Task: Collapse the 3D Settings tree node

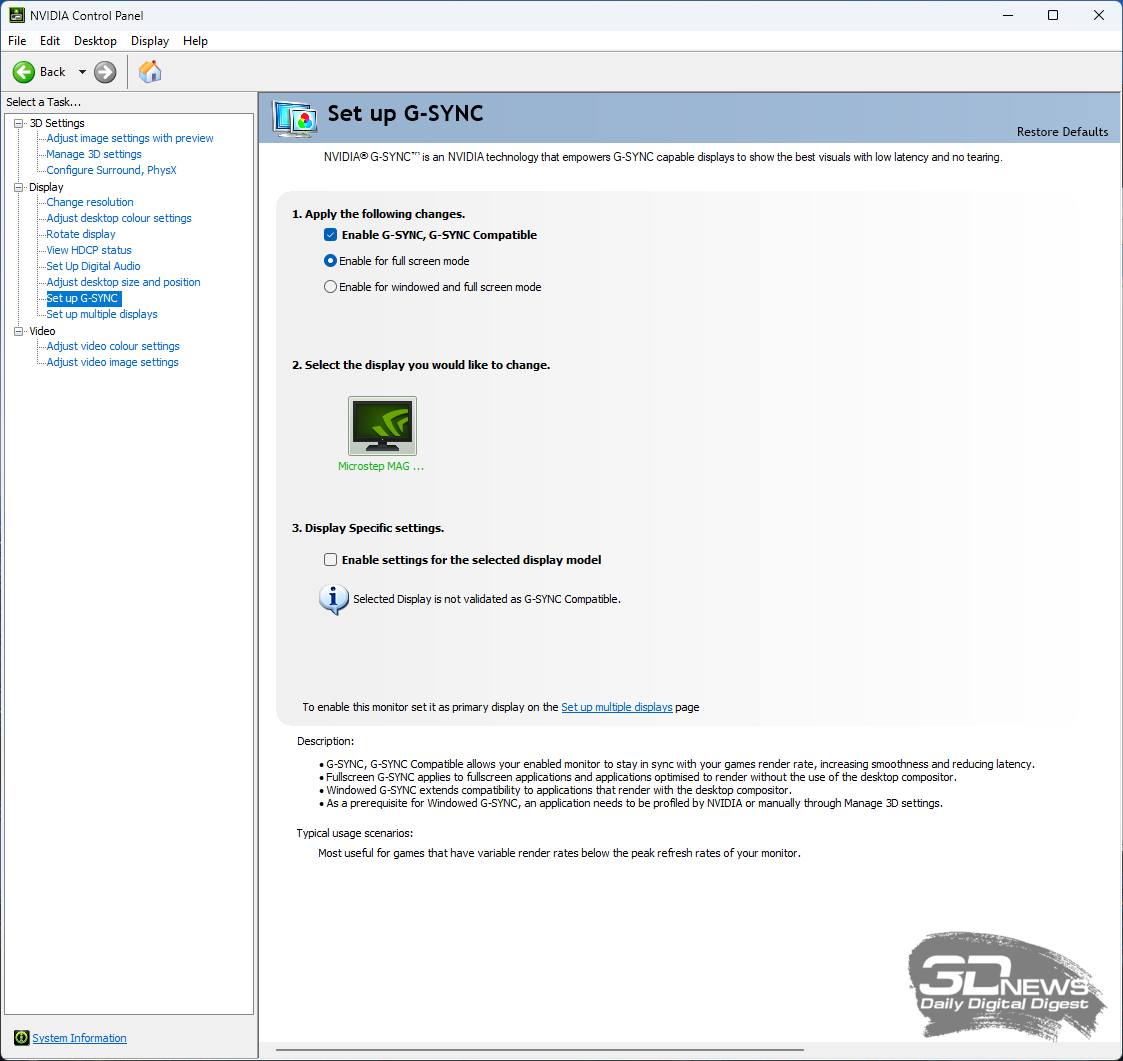Action: (x=18, y=123)
